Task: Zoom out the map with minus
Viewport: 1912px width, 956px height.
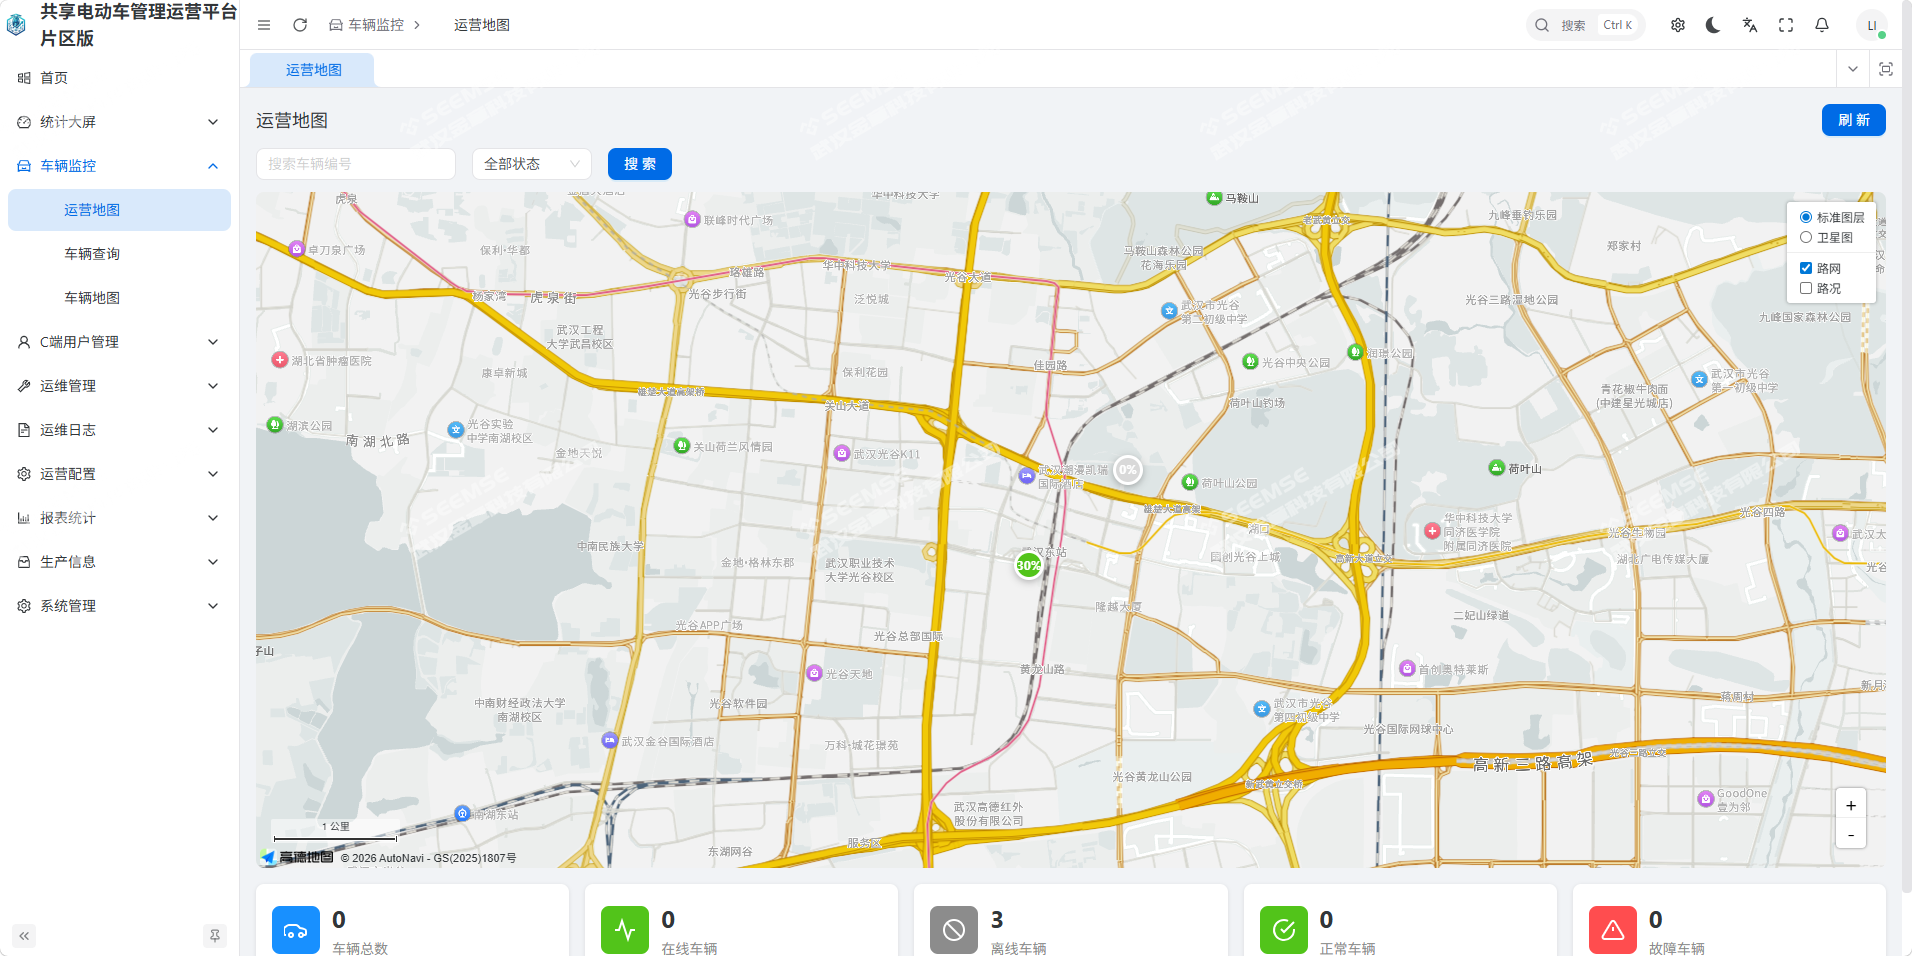Action: pos(1851,835)
